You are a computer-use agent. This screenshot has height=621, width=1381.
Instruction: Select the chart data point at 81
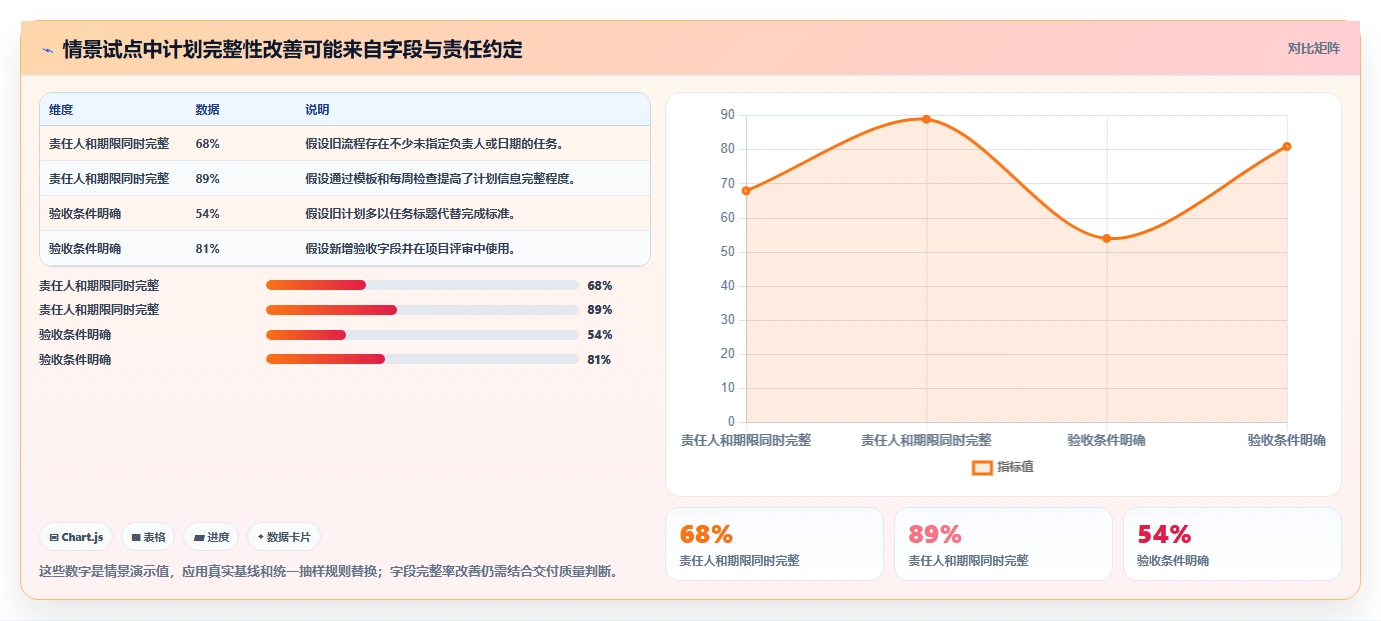click(1287, 146)
